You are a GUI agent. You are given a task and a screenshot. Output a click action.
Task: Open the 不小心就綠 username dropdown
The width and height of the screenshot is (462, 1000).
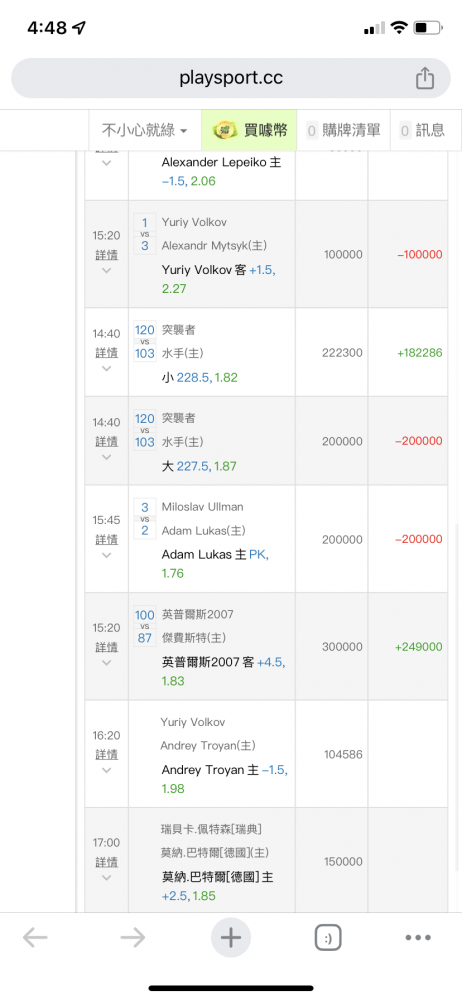(x=145, y=130)
